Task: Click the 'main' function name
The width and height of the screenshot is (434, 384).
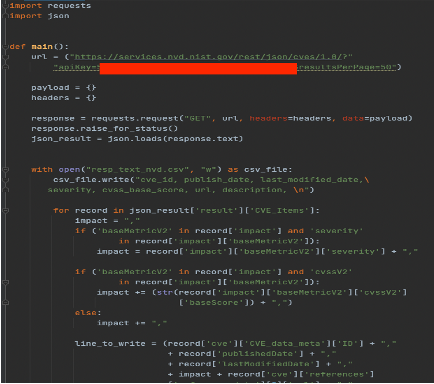Action: 42,47
